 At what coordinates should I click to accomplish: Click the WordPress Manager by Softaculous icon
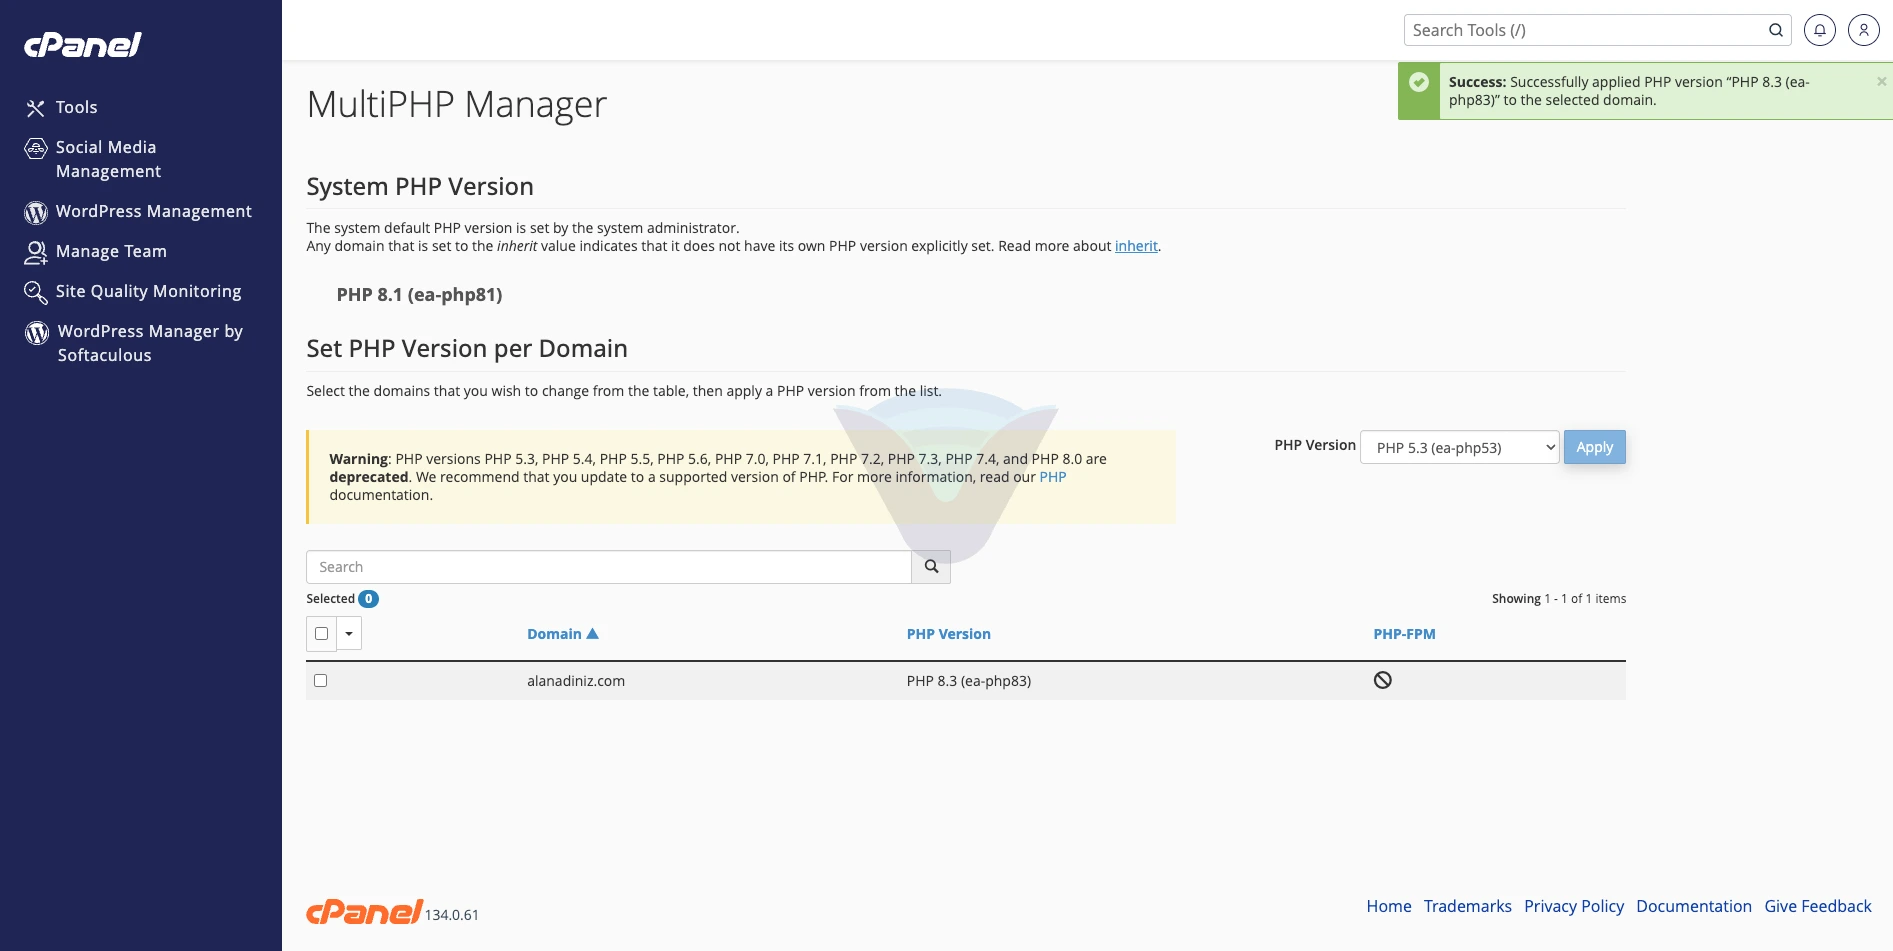click(x=37, y=332)
